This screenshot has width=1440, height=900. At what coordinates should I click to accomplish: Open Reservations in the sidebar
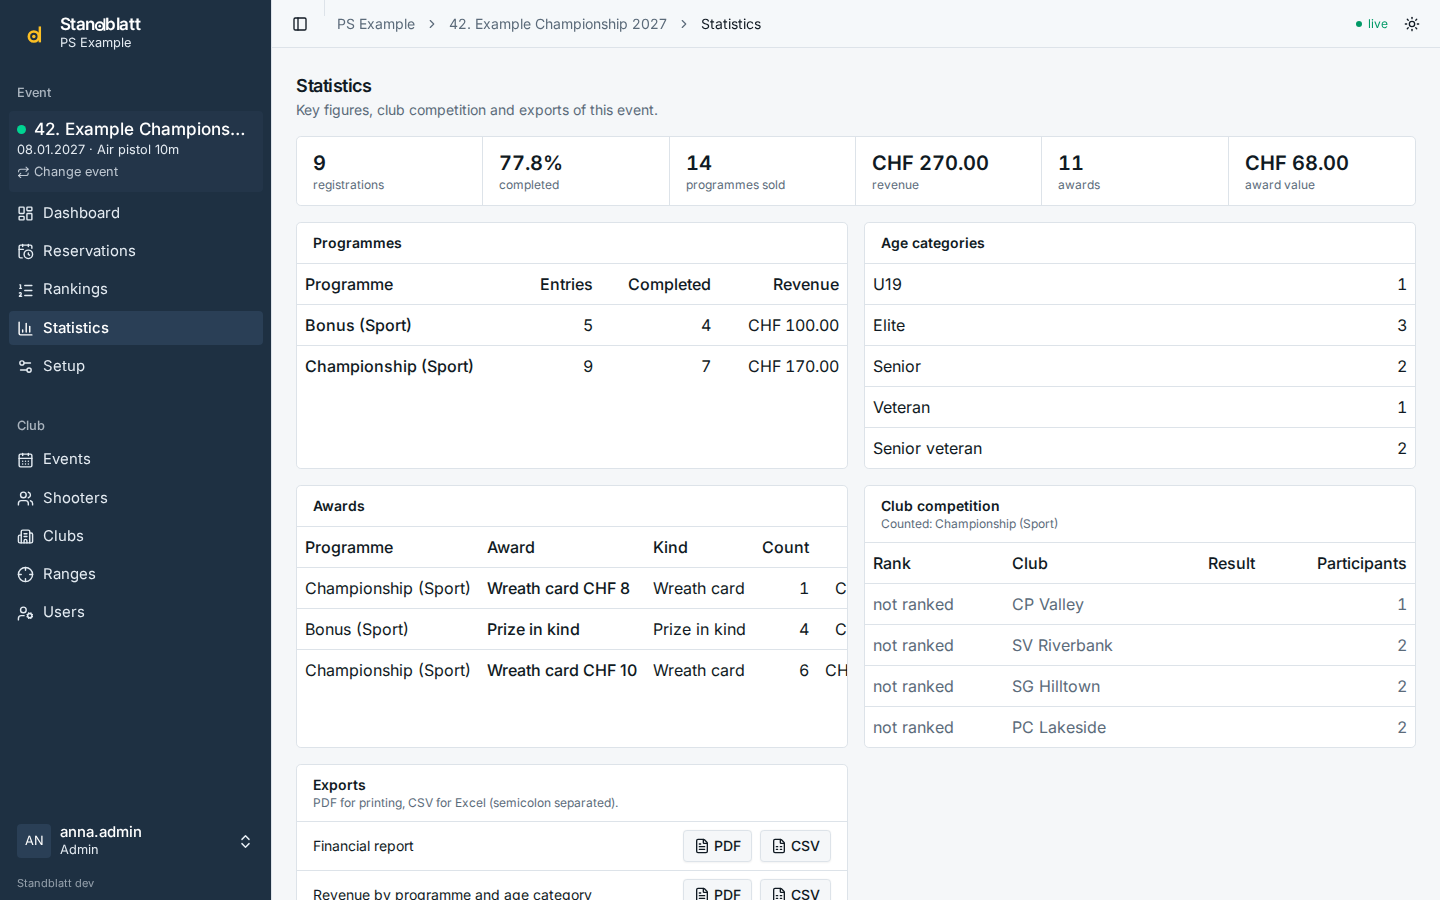[136, 251]
